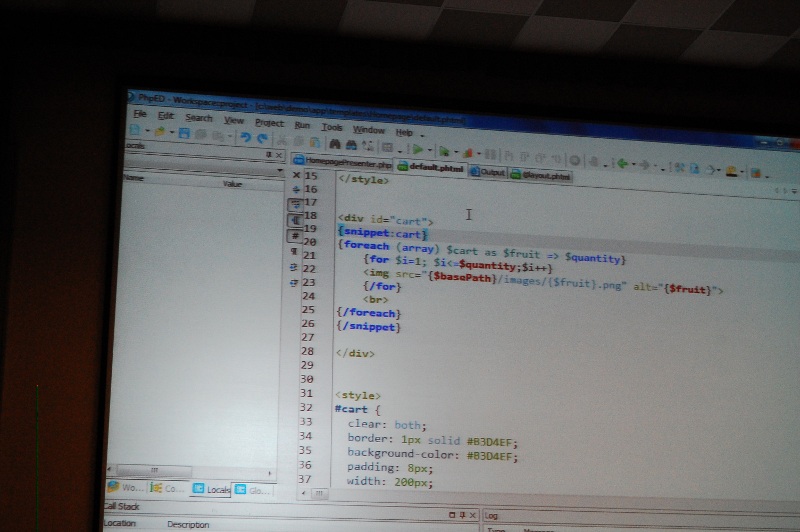Click the Locals panel horizontal scrollbar
The width and height of the screenshot is (800, 532).
pos(189,471)
